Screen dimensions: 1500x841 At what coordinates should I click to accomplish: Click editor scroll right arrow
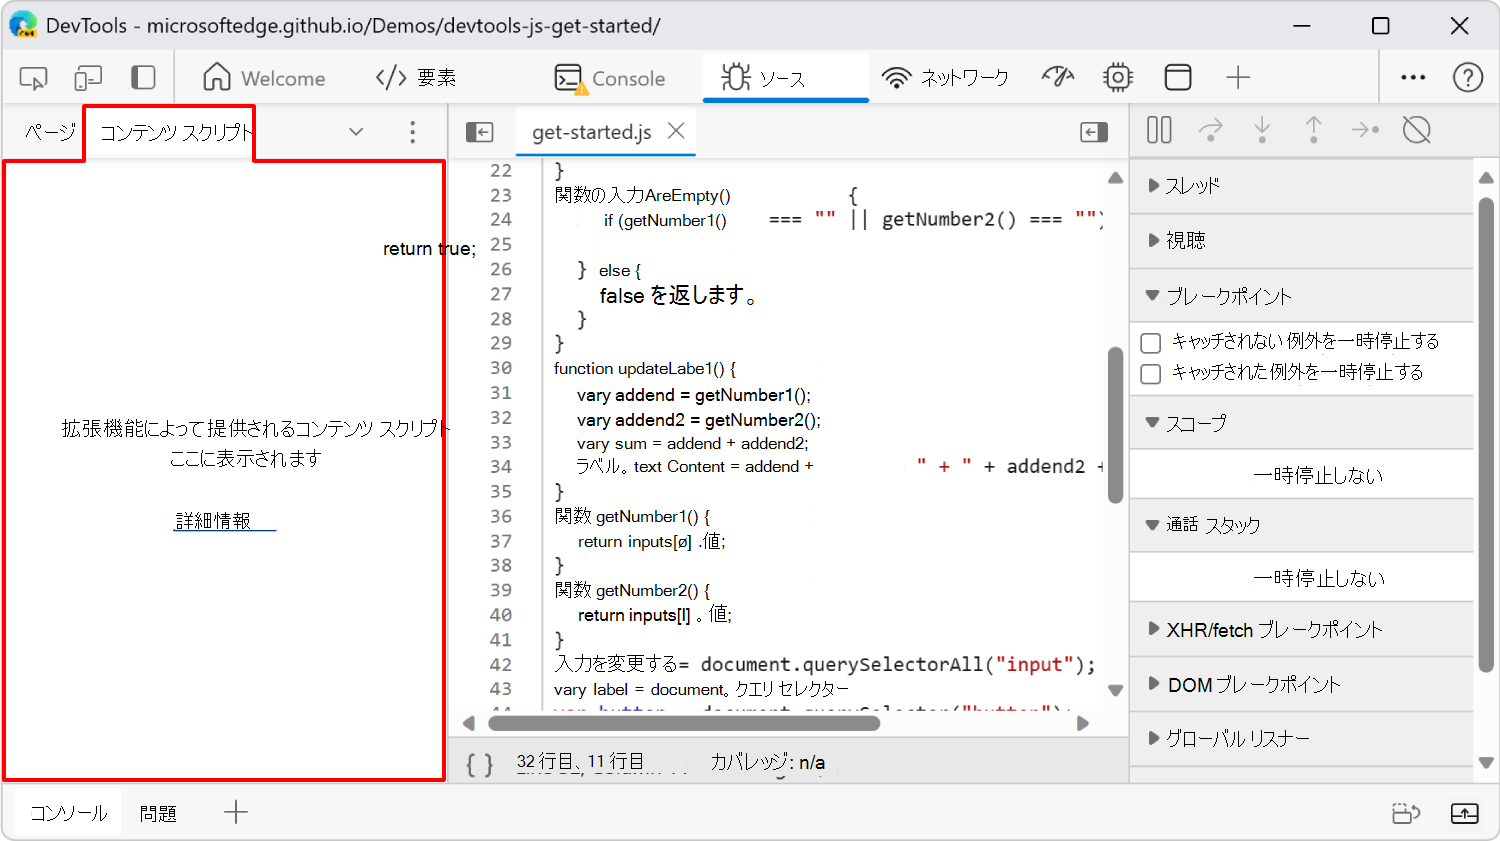tap(1082, 723)
